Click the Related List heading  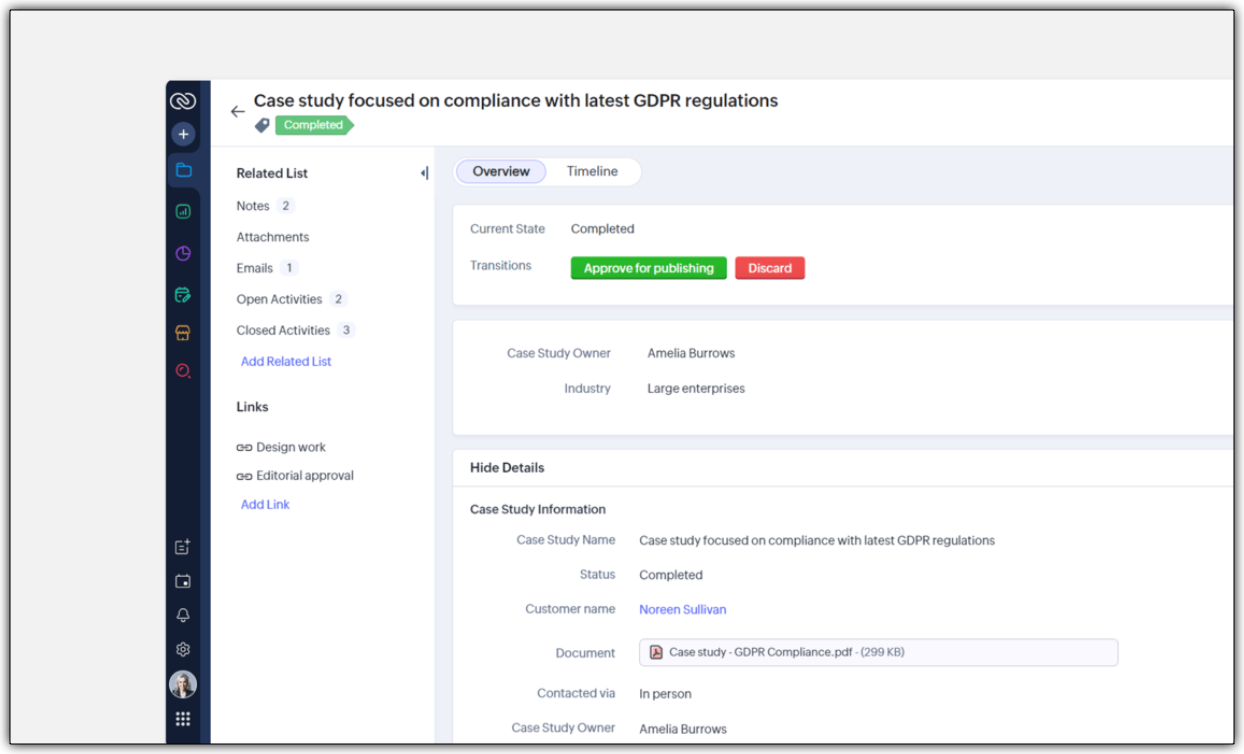(x=272, y=173)
